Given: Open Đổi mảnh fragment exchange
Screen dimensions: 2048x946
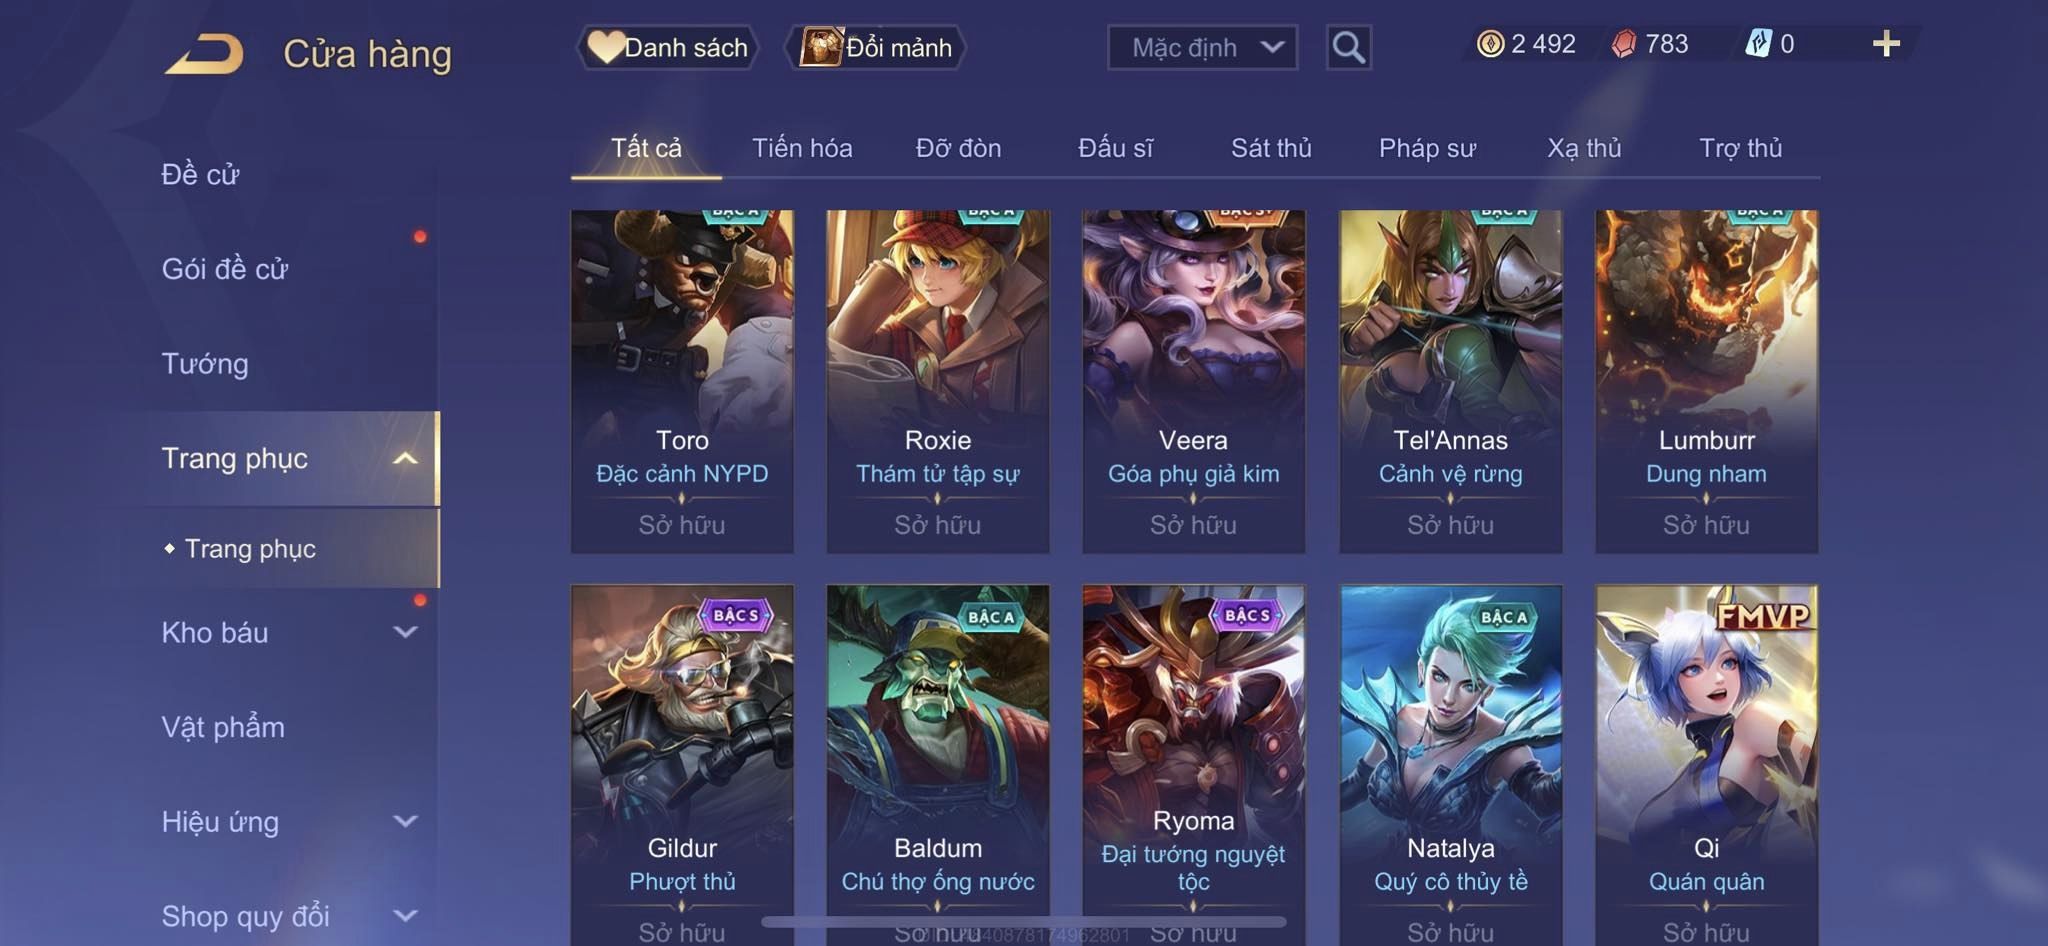Looking at the screenshot, I should tap(876, 47).
